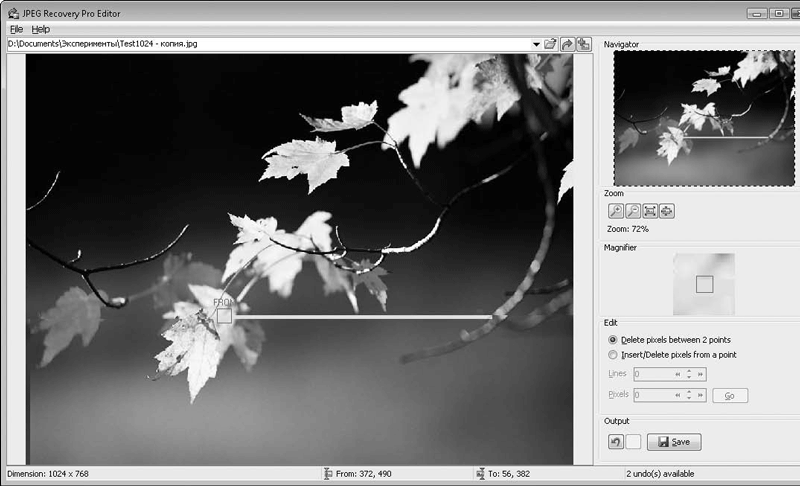Screen dimensions: 800x486
Task: Click the zoom out magnifier icon
Action: [x=633, y=211]
